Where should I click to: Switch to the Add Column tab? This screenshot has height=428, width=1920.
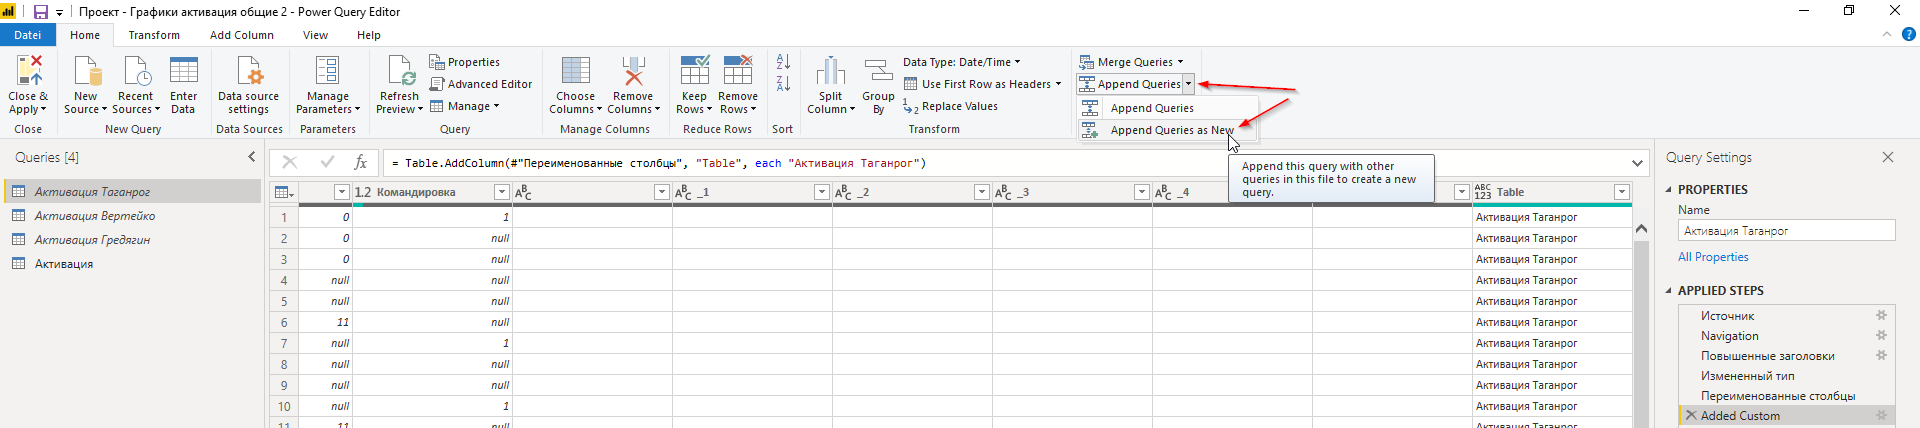tap(241, 35)
